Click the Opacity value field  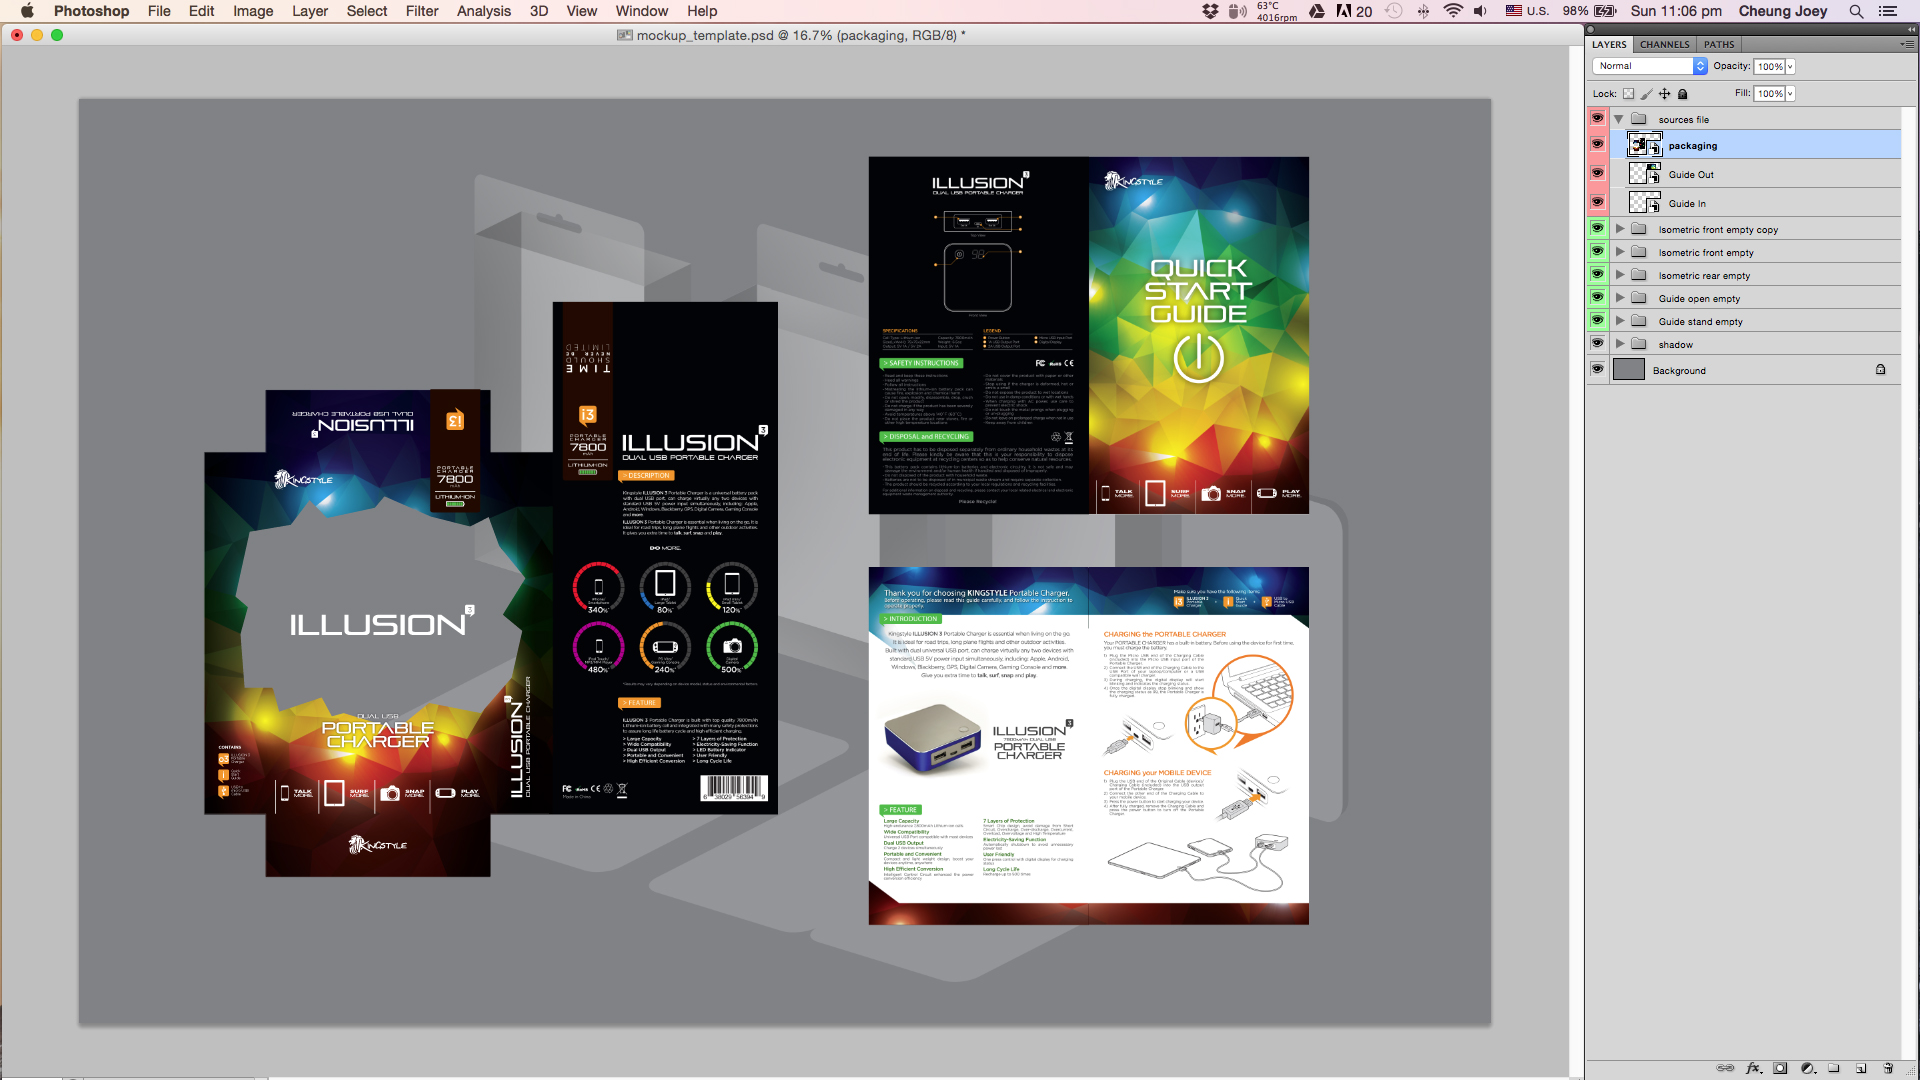point(1769,67)
